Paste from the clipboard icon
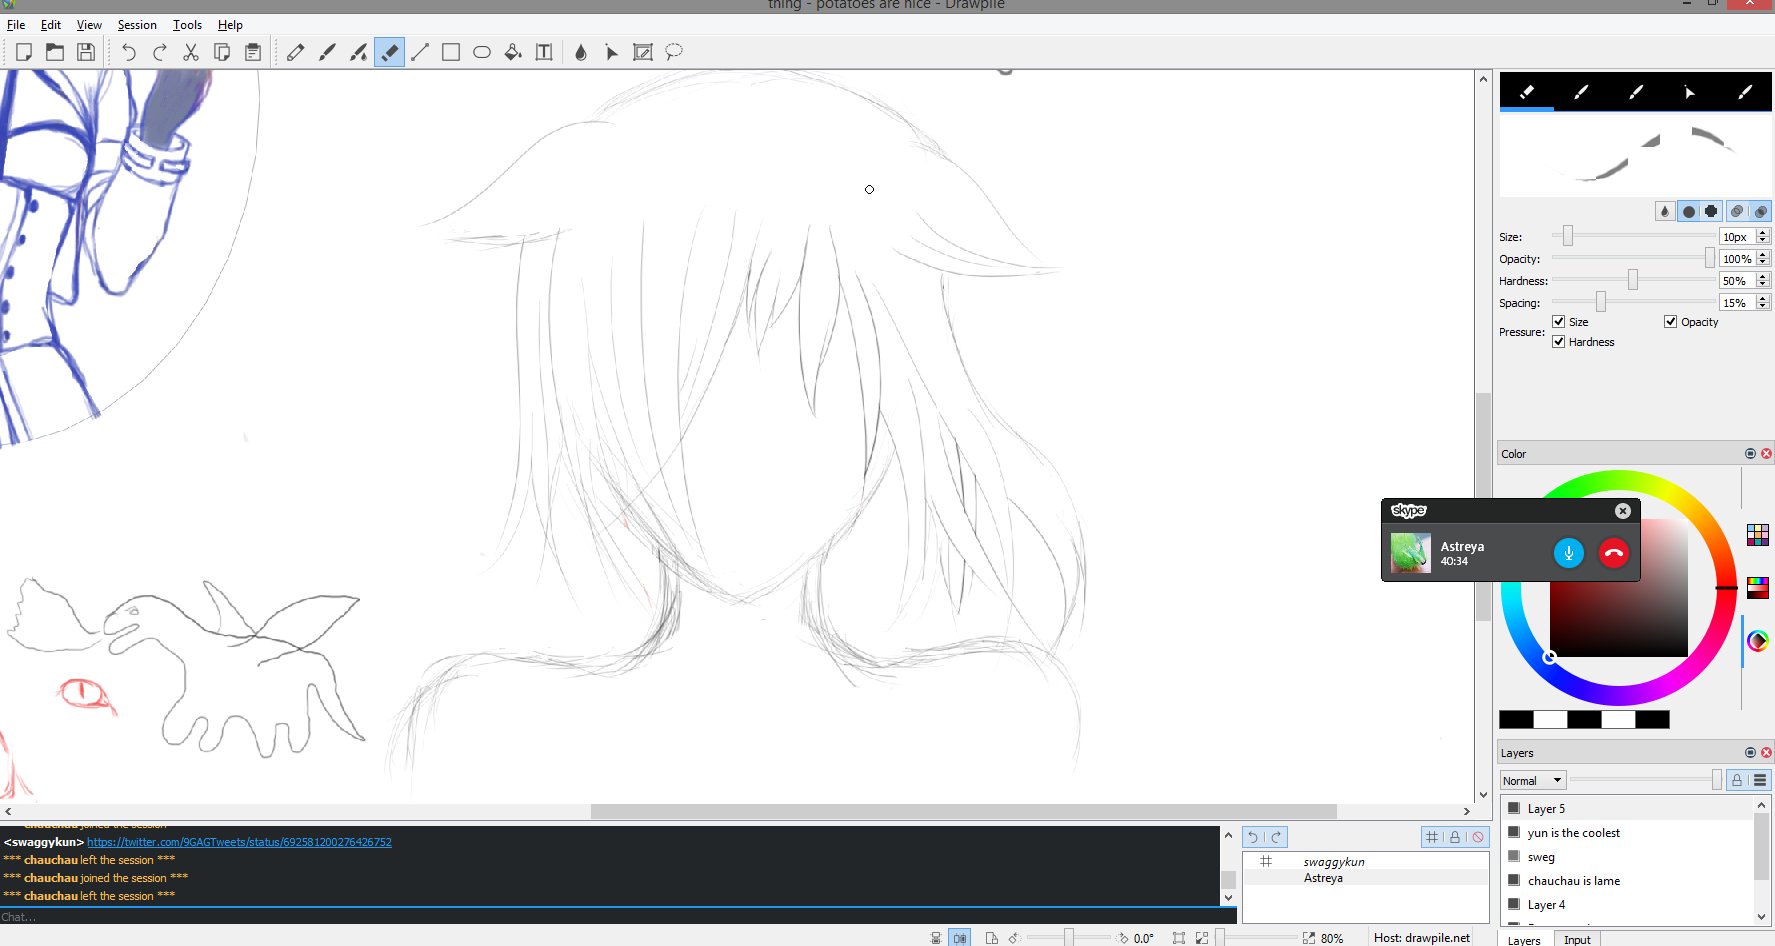 [253, 52]
